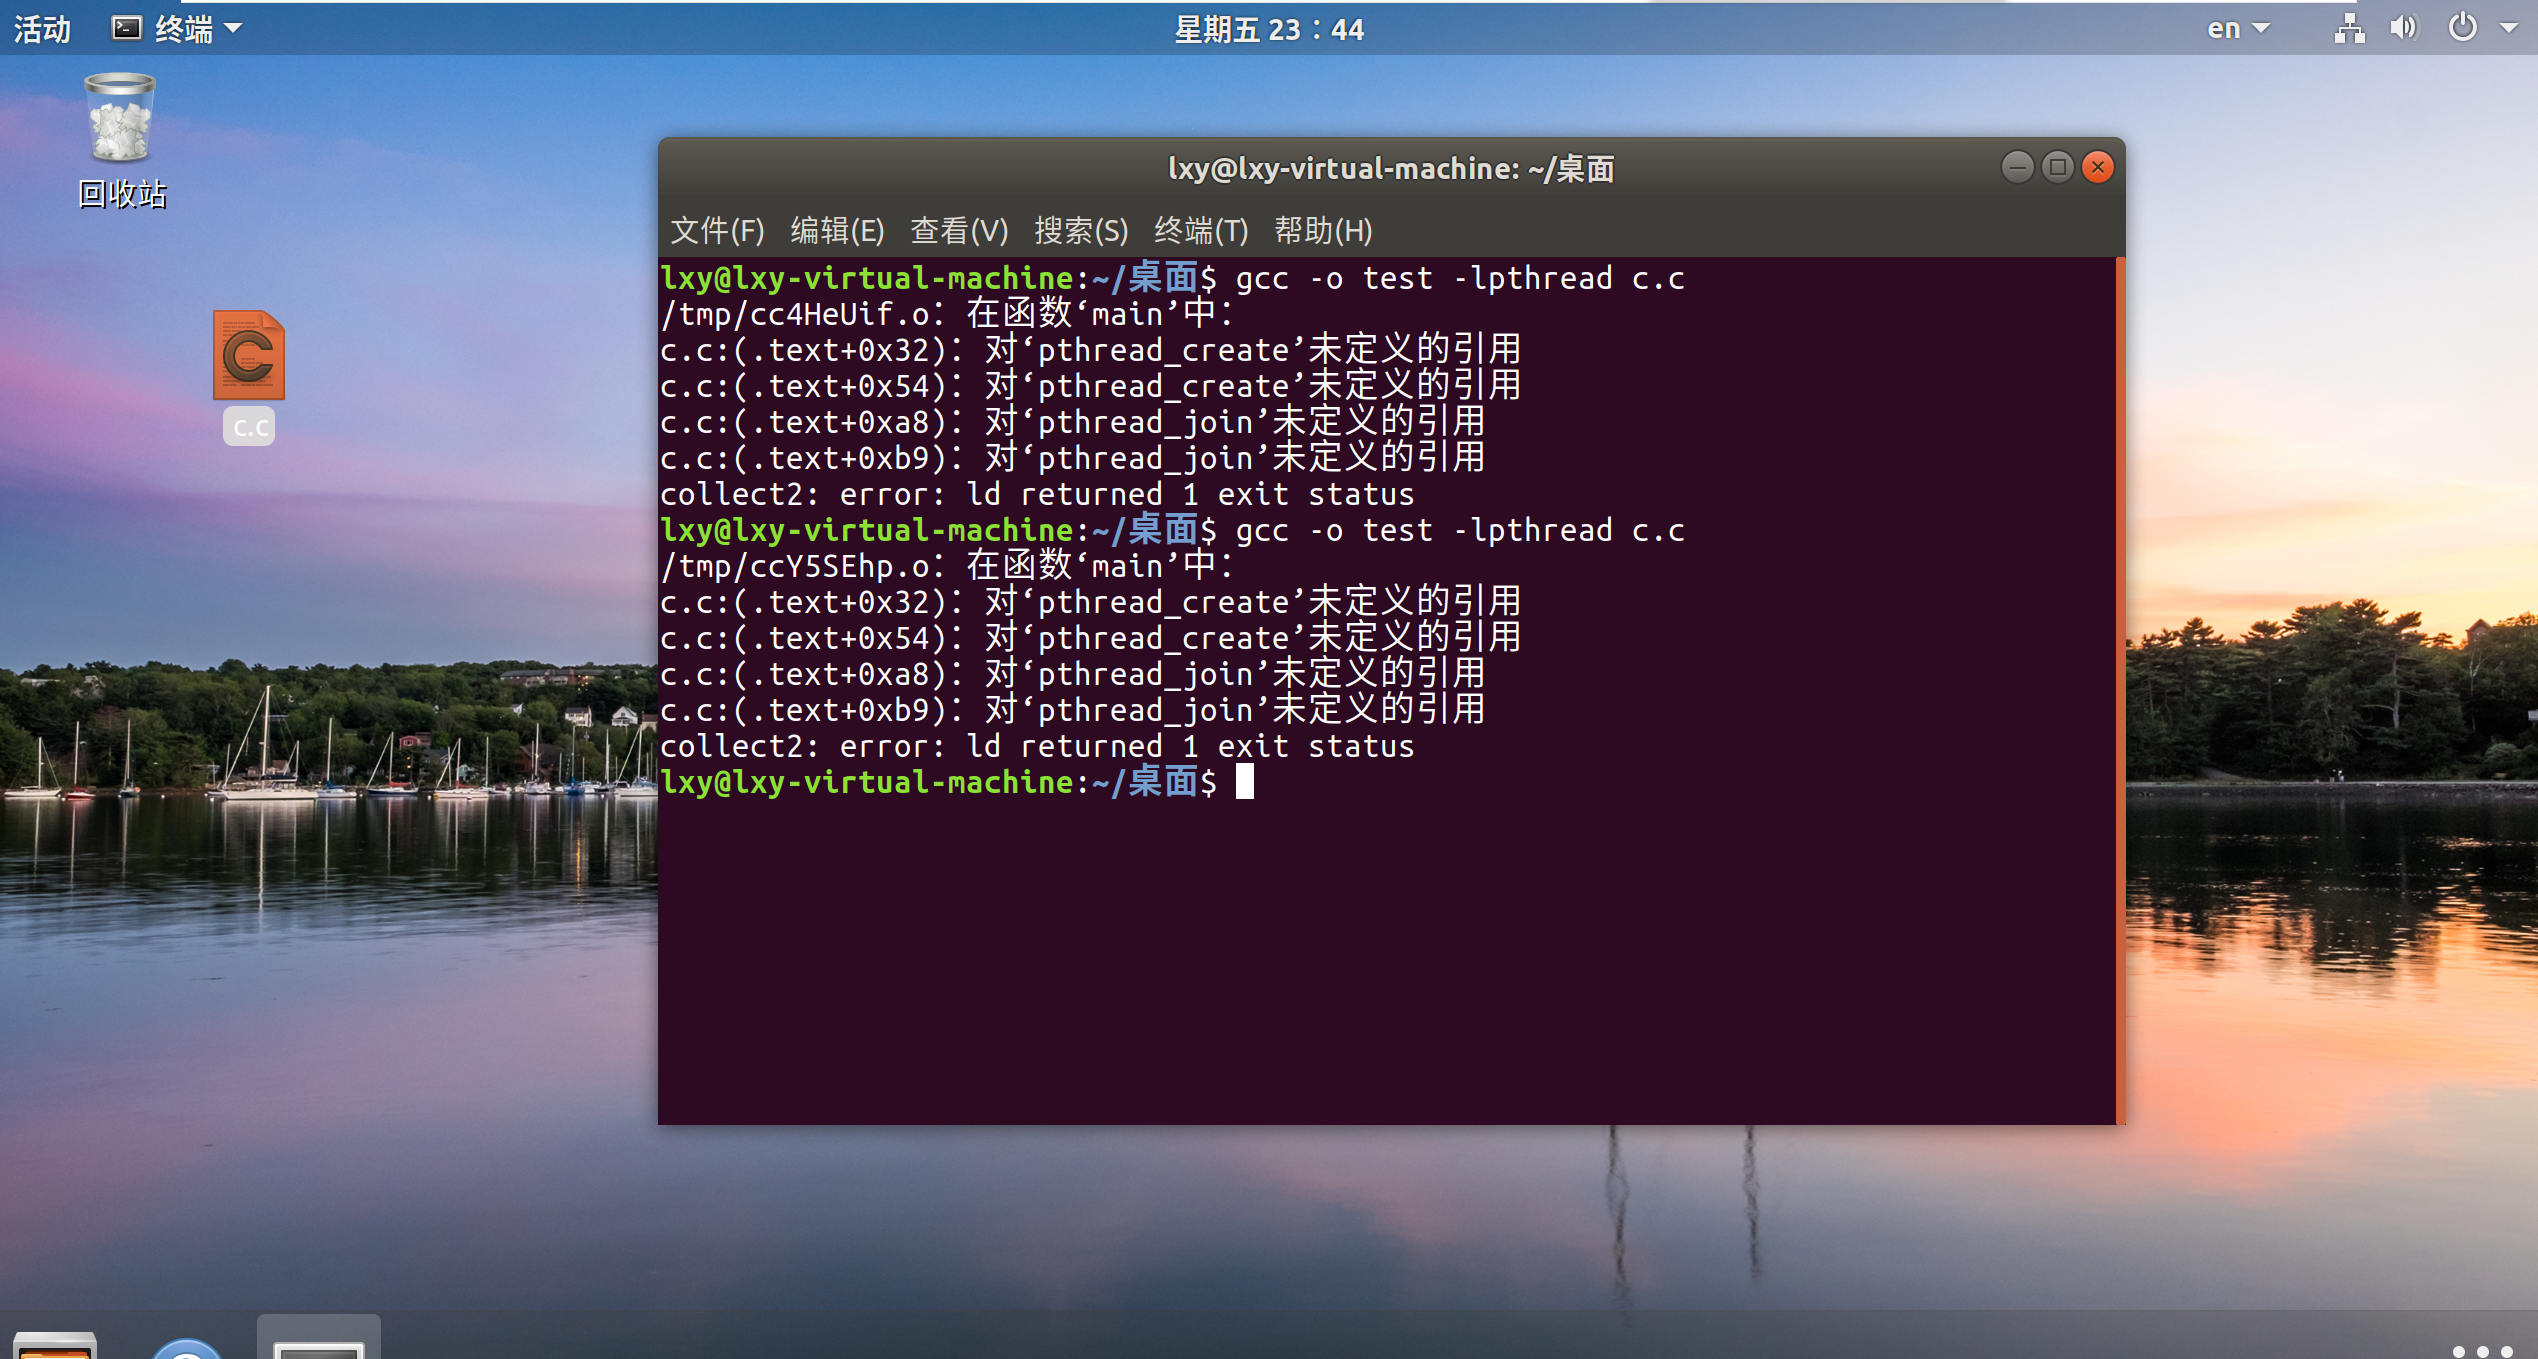Viewport: 2538px width, 1359px height.
Task: Click the volume speaker icon
Action: click(2403, 28)
